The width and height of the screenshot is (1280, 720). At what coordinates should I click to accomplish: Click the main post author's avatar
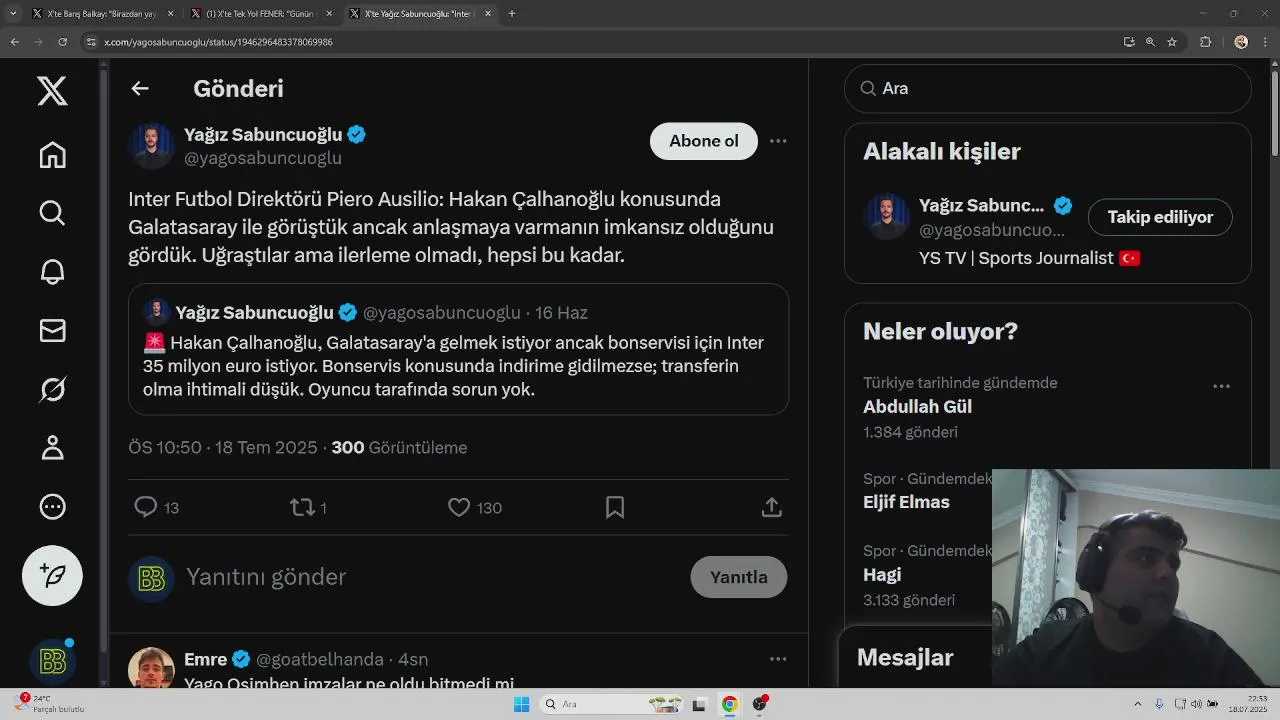click(151, 146)
